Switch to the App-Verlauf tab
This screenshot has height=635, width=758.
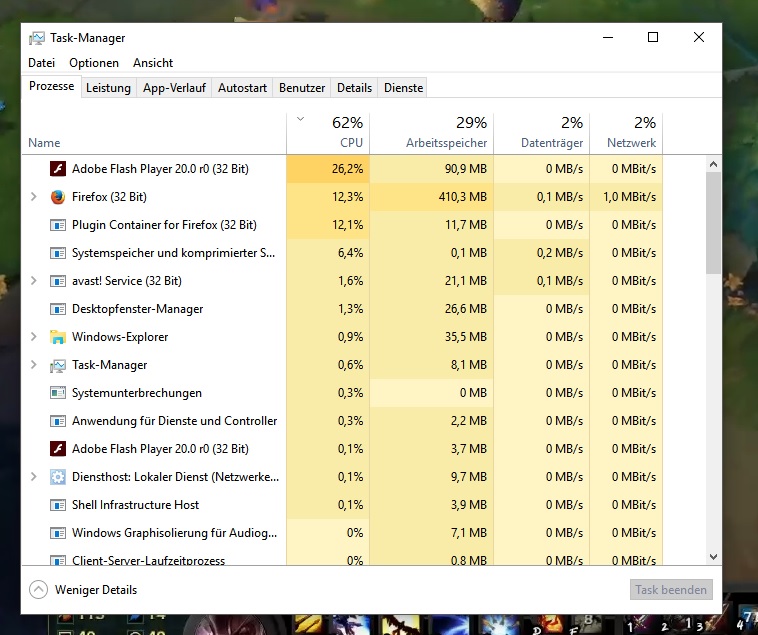point(174,88)
